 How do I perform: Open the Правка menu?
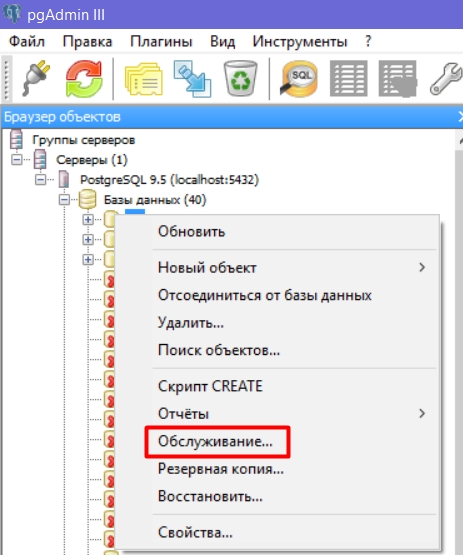[x=87, y=41]
